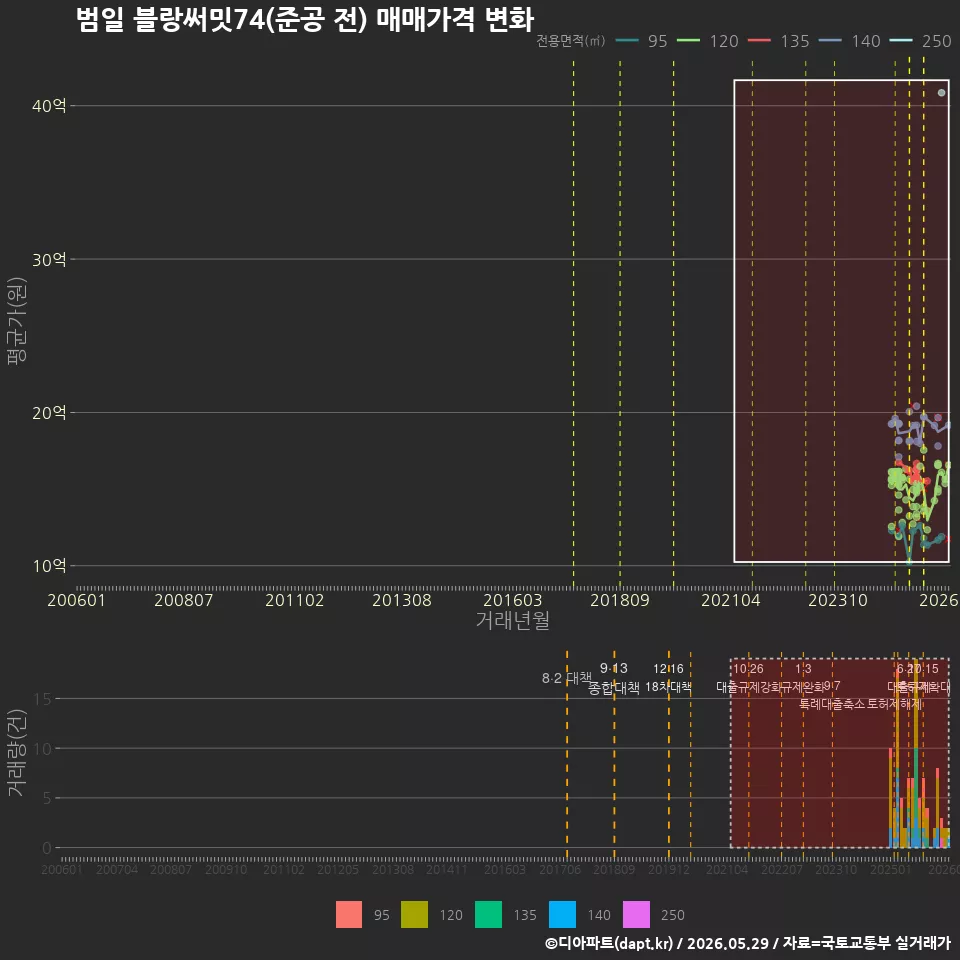Click the teal 95 line in top legend

point(627,41)
